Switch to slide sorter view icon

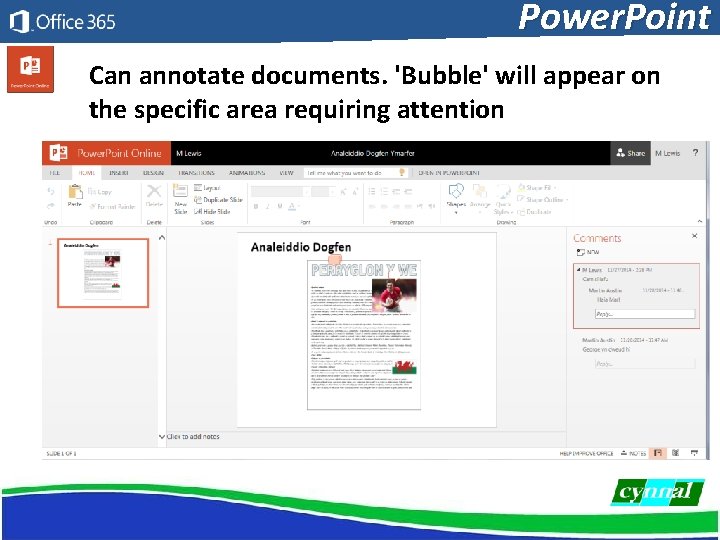click(675, 453)
